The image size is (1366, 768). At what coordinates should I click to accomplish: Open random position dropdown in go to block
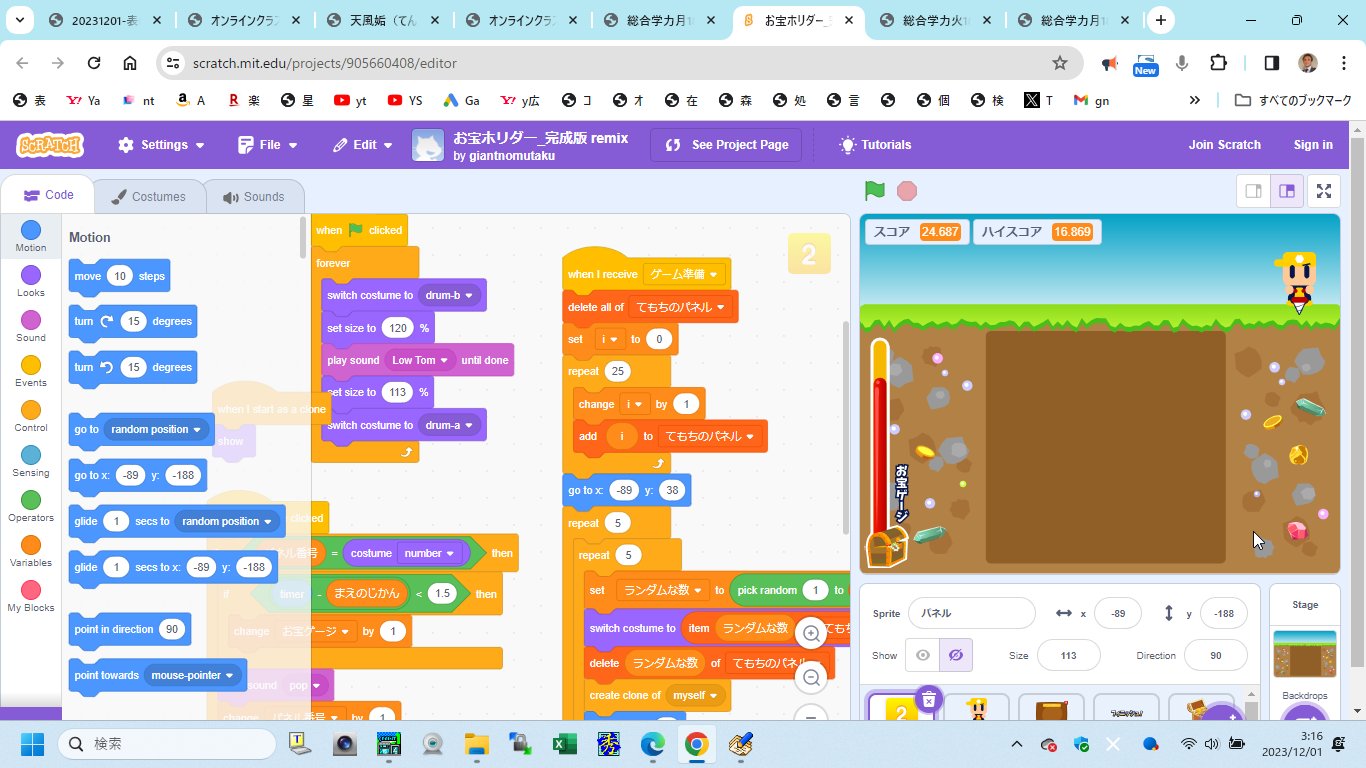157,429
